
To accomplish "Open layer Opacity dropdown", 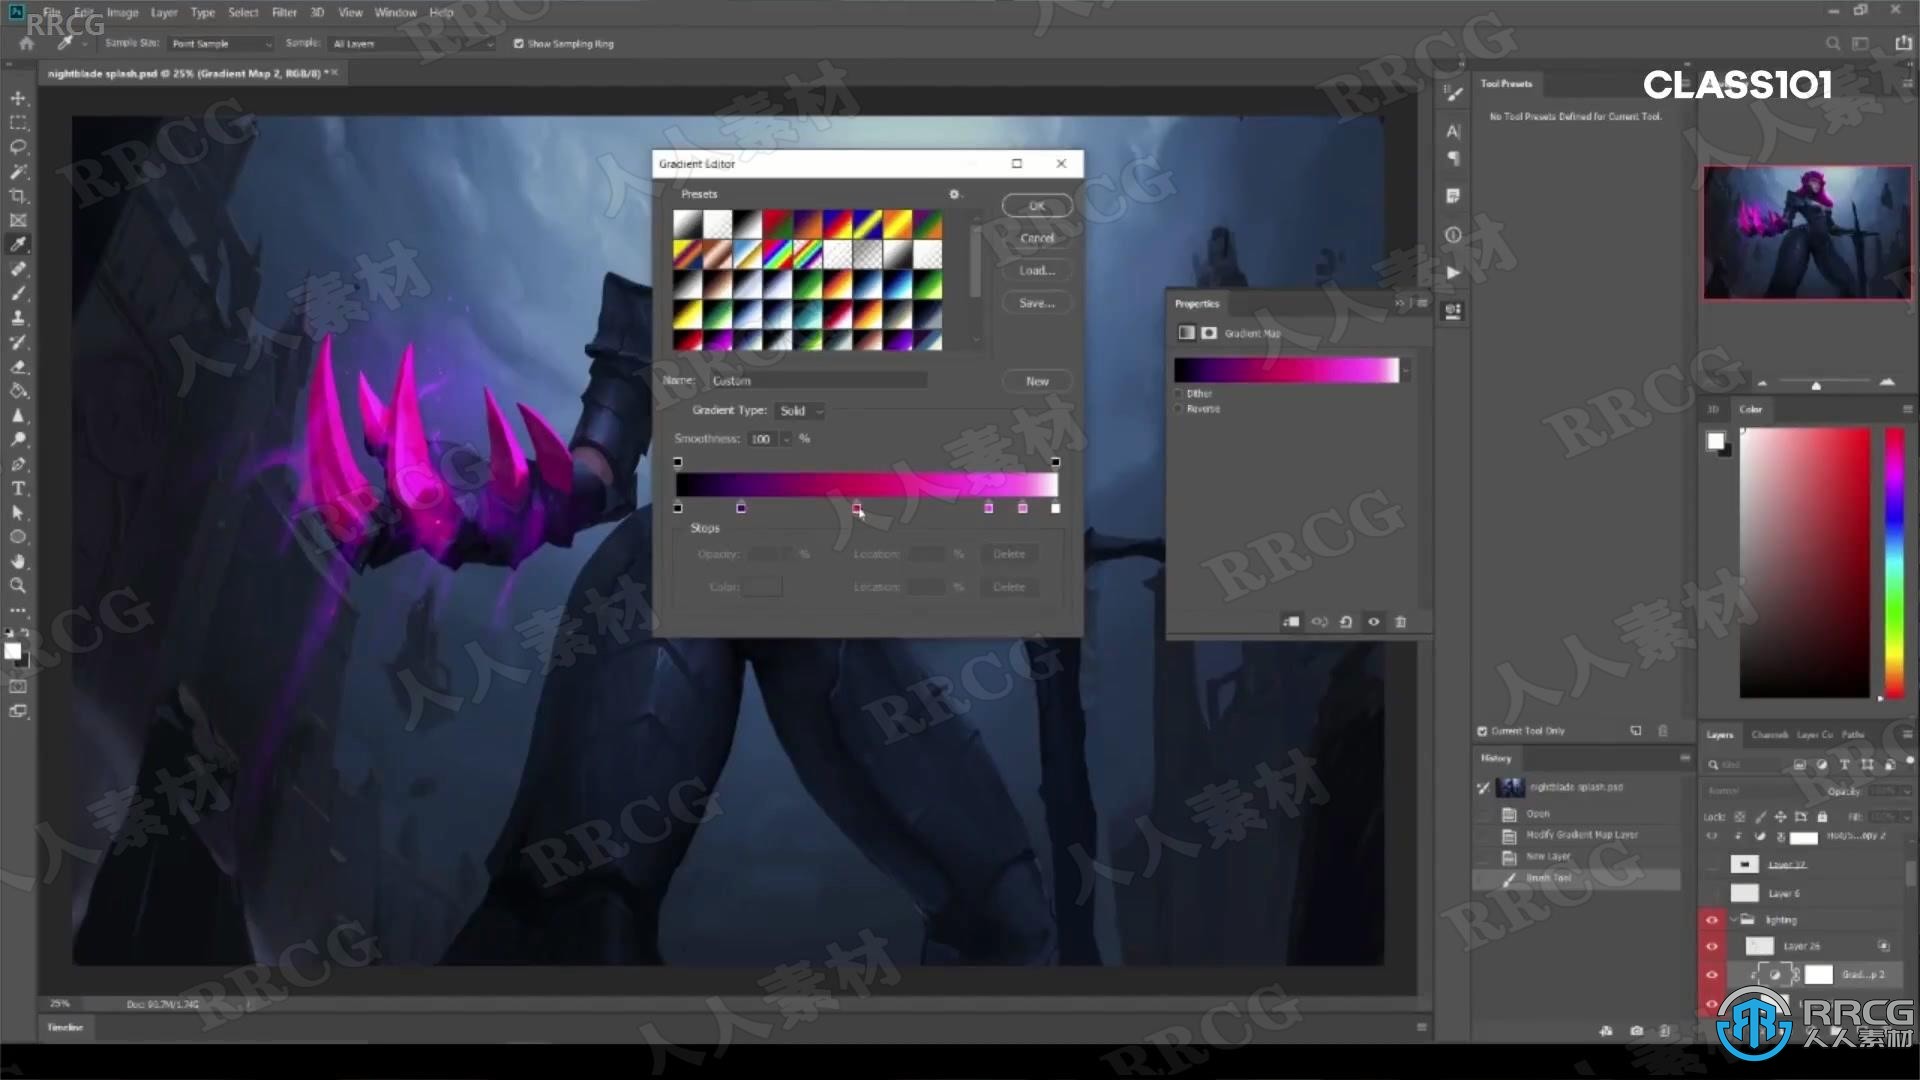I will point(1907,791).
